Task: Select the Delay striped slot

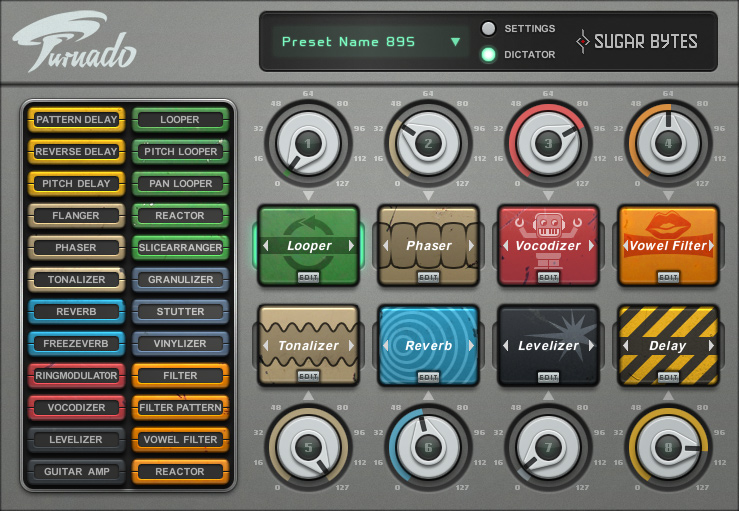Action: click(668, 345)
